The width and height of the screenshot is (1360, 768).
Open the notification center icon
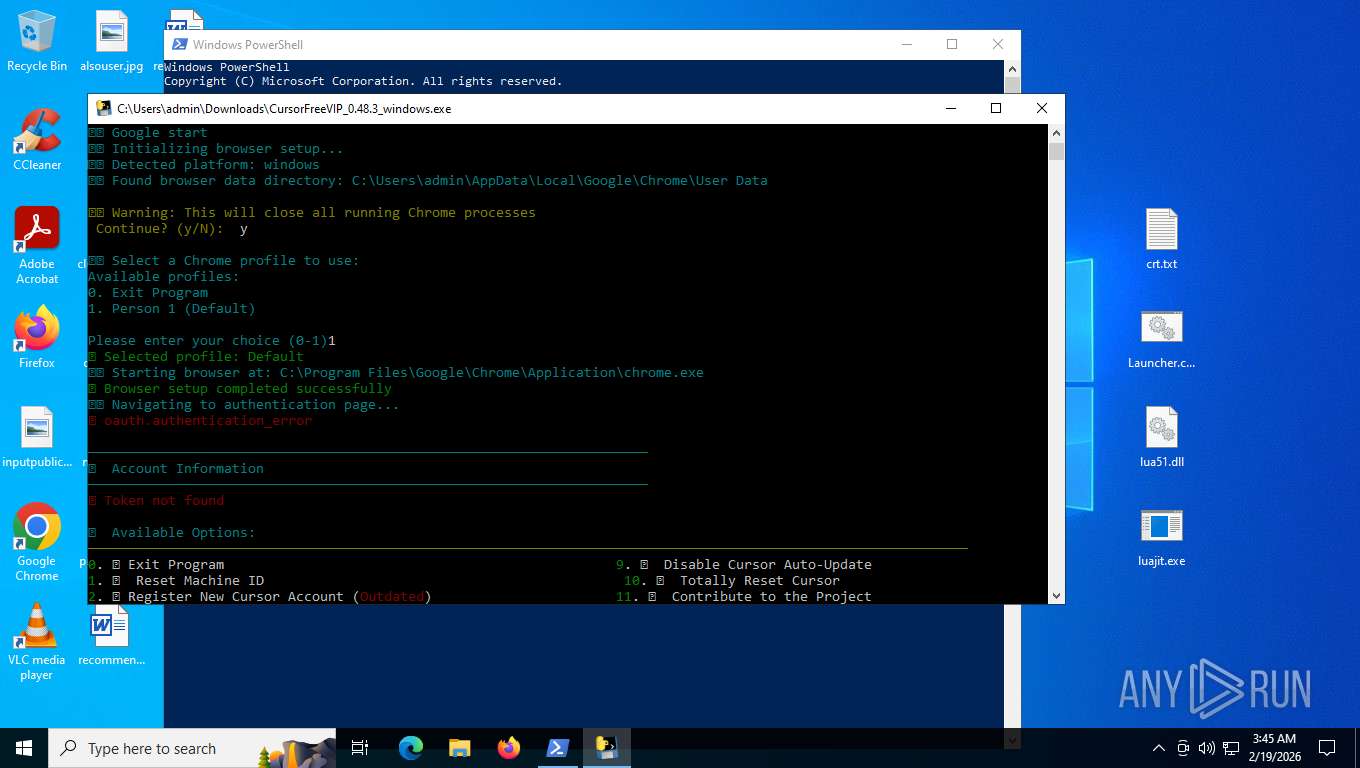pyautogui.click(x=1327, y=748)
